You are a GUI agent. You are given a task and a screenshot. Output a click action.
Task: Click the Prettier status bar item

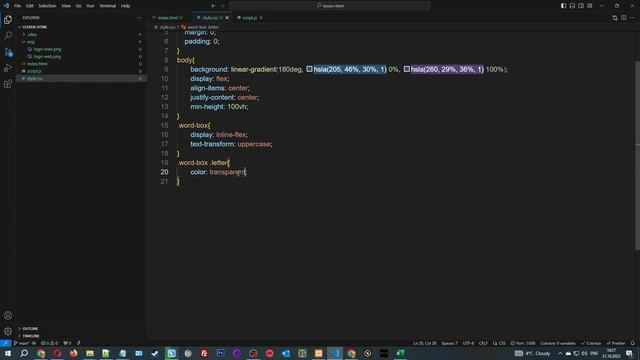pos(616,343)
